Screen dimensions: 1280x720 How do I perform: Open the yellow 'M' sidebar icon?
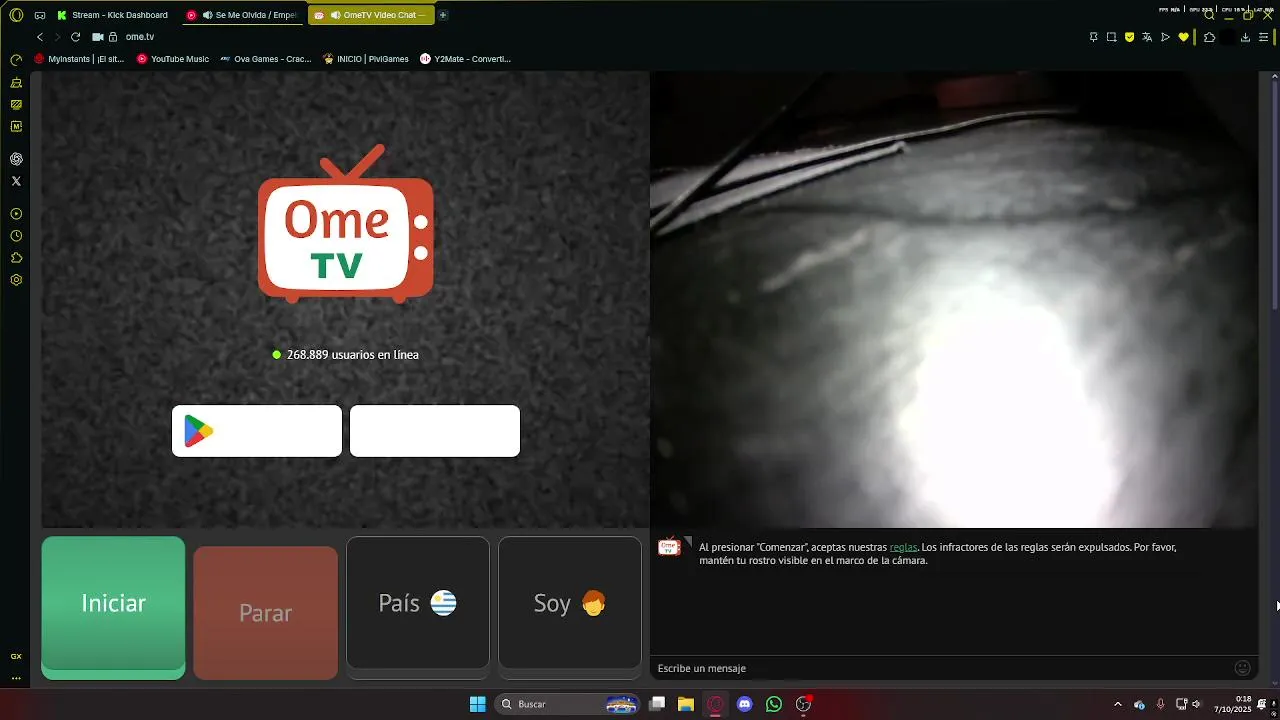16,127
